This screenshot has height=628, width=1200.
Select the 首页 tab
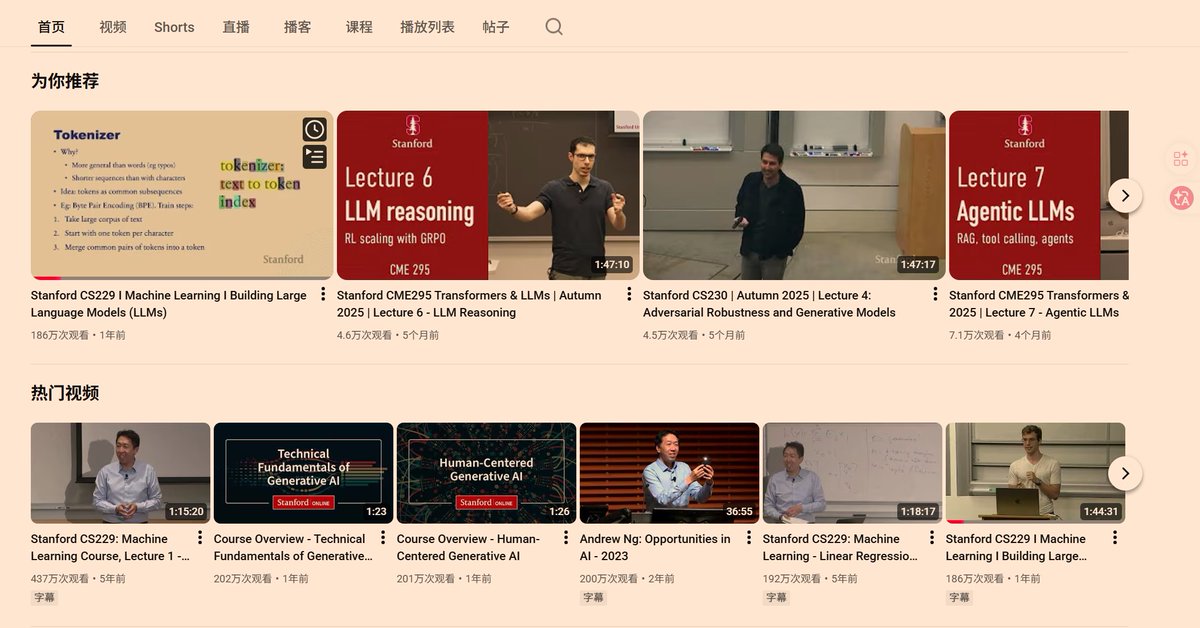coord(51,27)
